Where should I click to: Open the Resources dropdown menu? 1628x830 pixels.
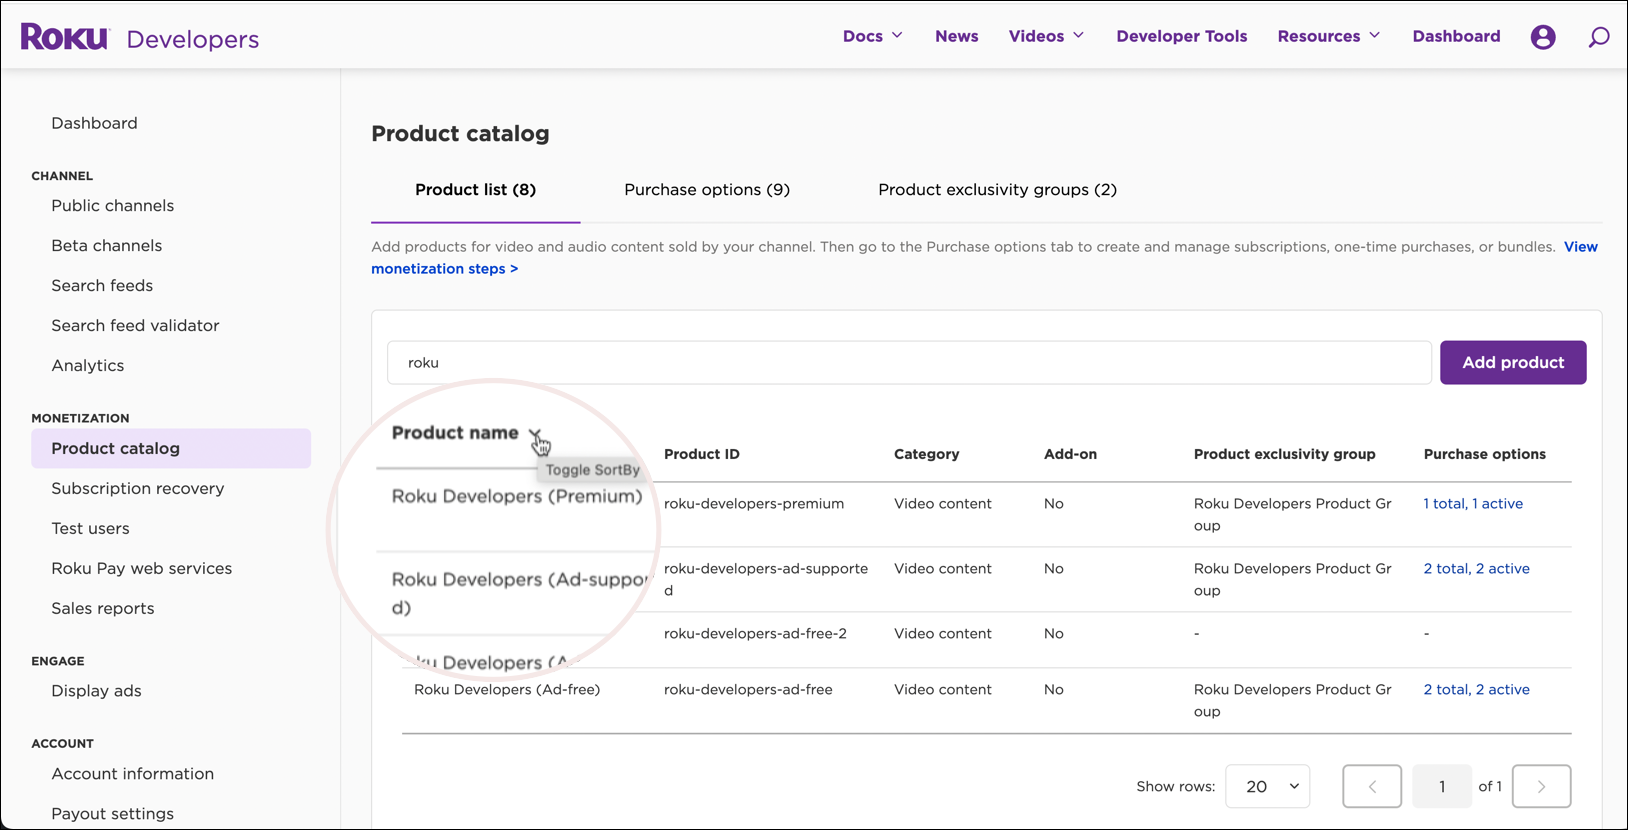[1328, 36]
